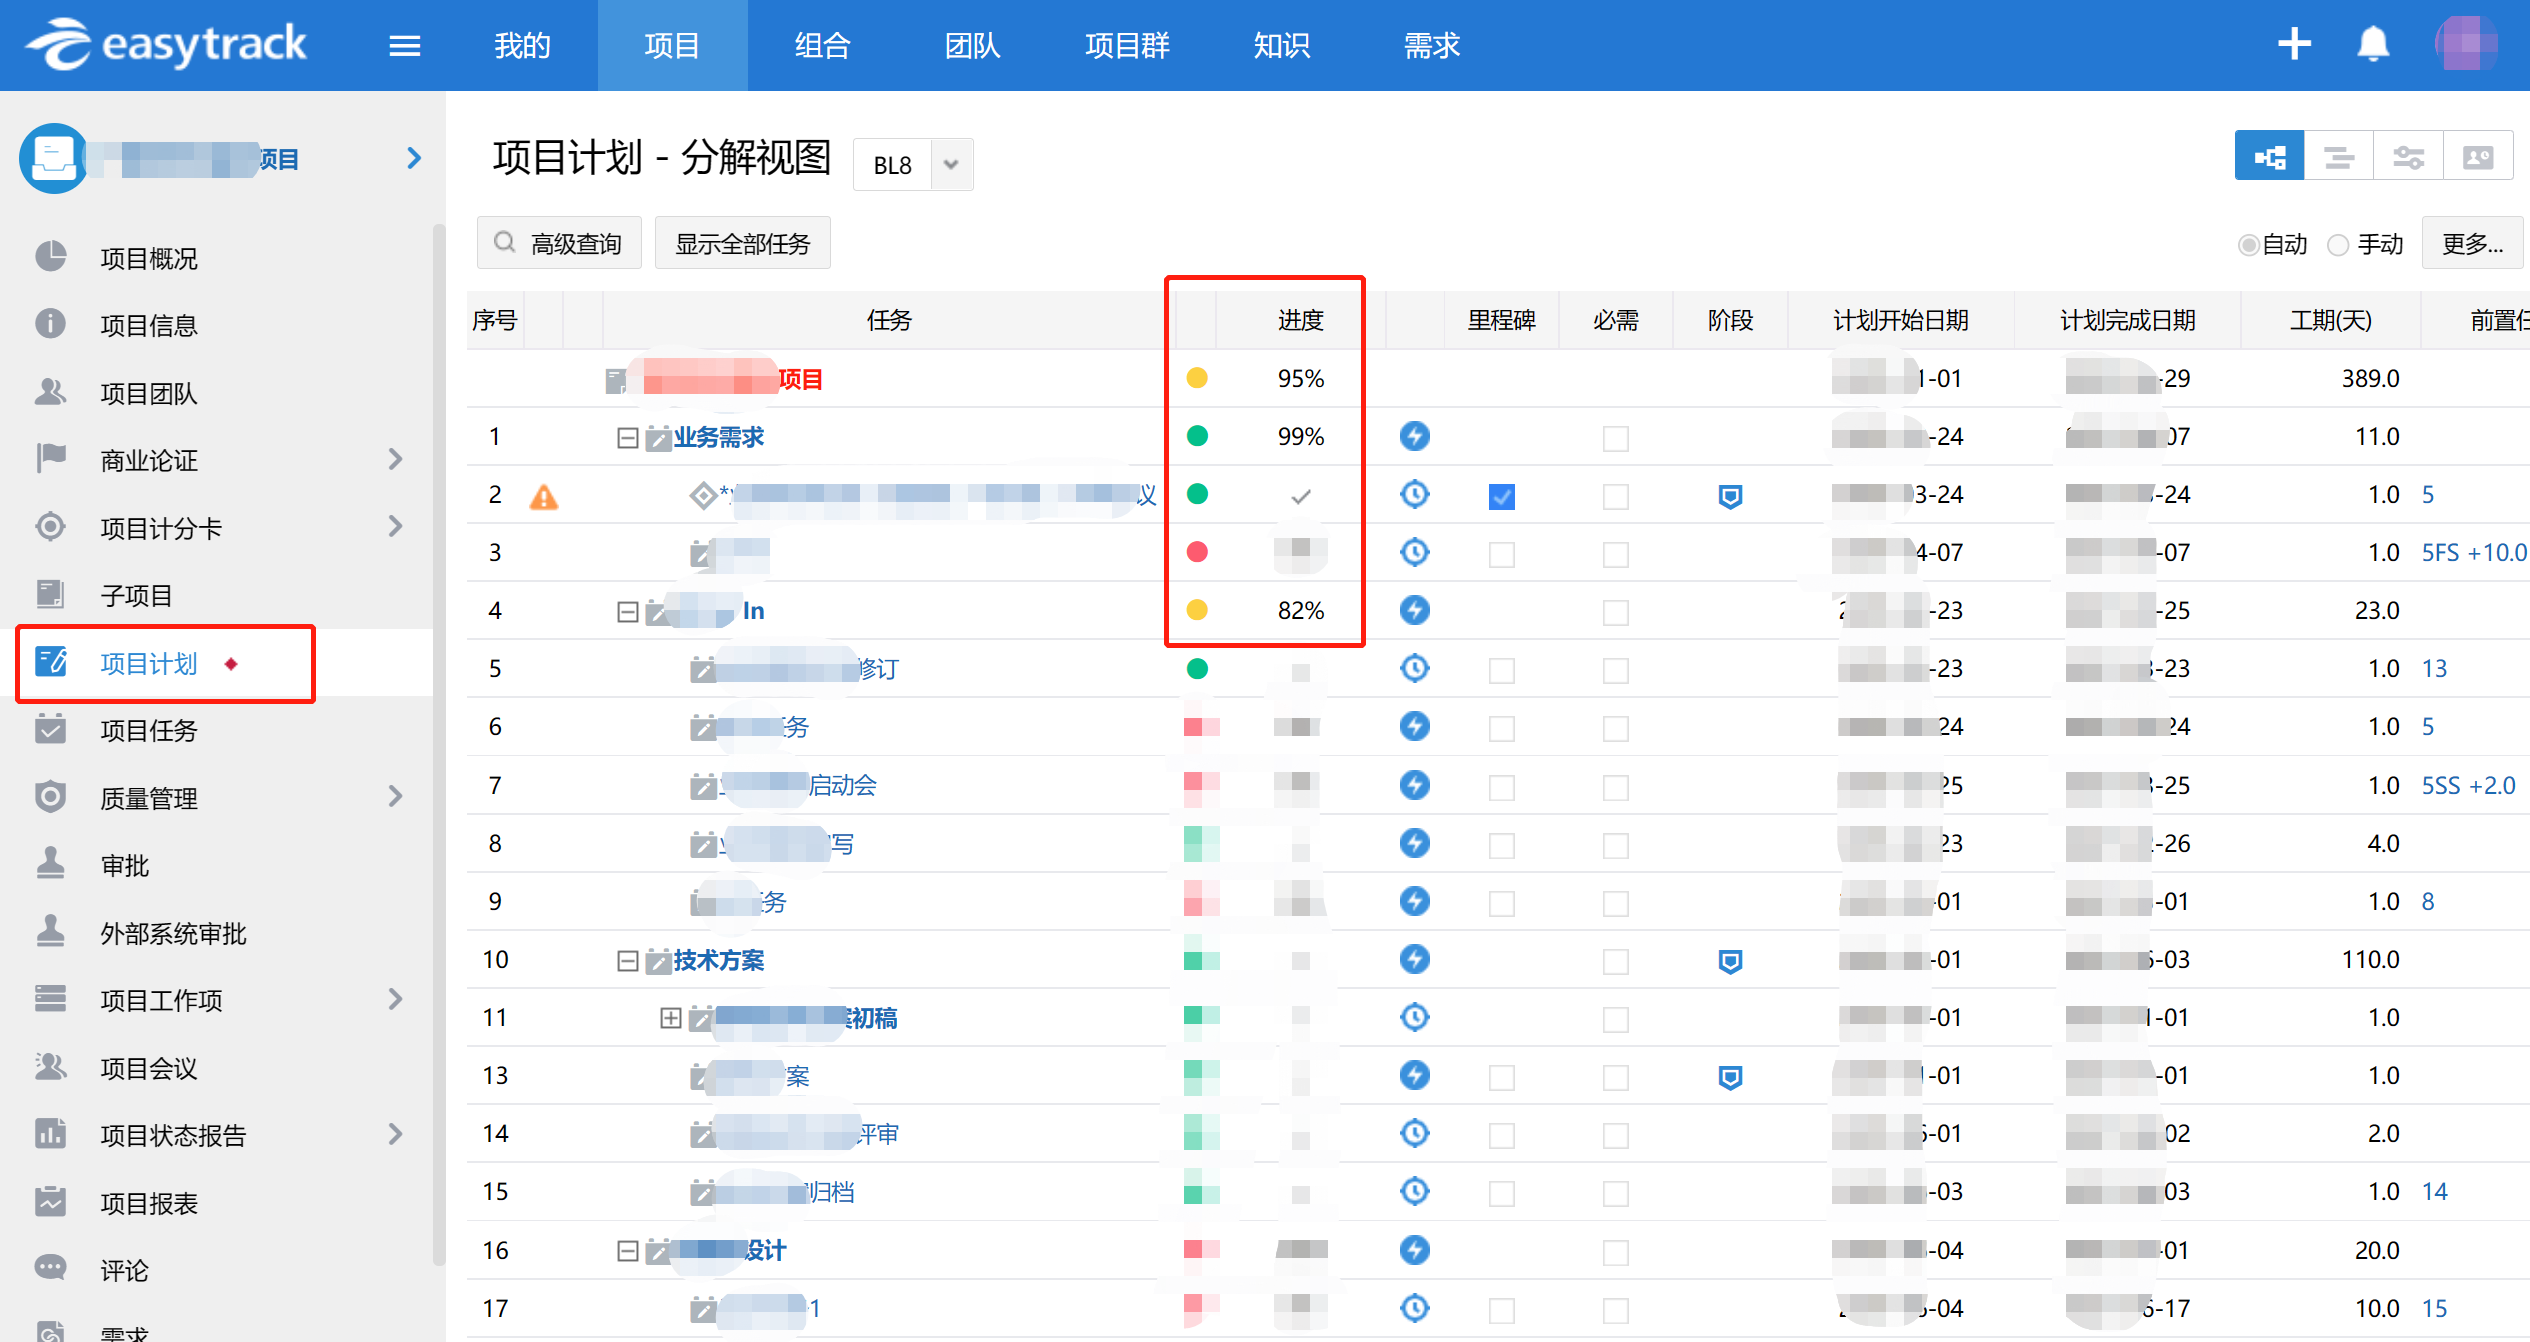Image resolution: width=2530 pixels, height=1342 pixels.
Task: Click the plus add icon in header
Action: [x=2294, y=45]
